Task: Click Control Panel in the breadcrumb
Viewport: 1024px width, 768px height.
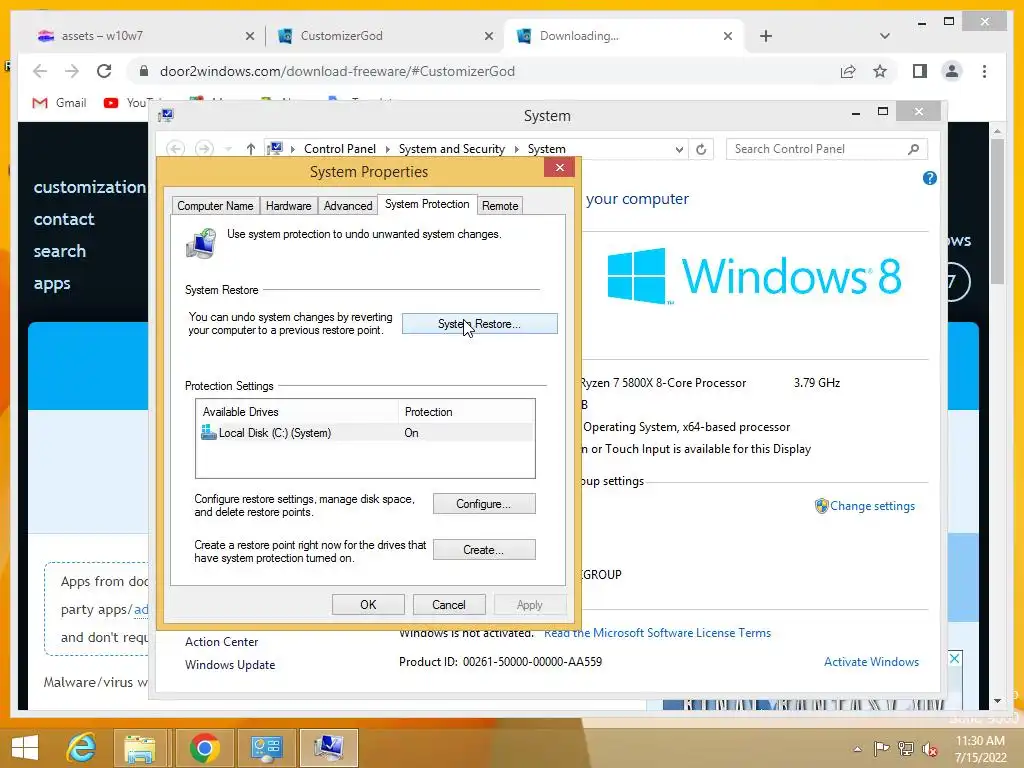Action: tap(340, 149)
